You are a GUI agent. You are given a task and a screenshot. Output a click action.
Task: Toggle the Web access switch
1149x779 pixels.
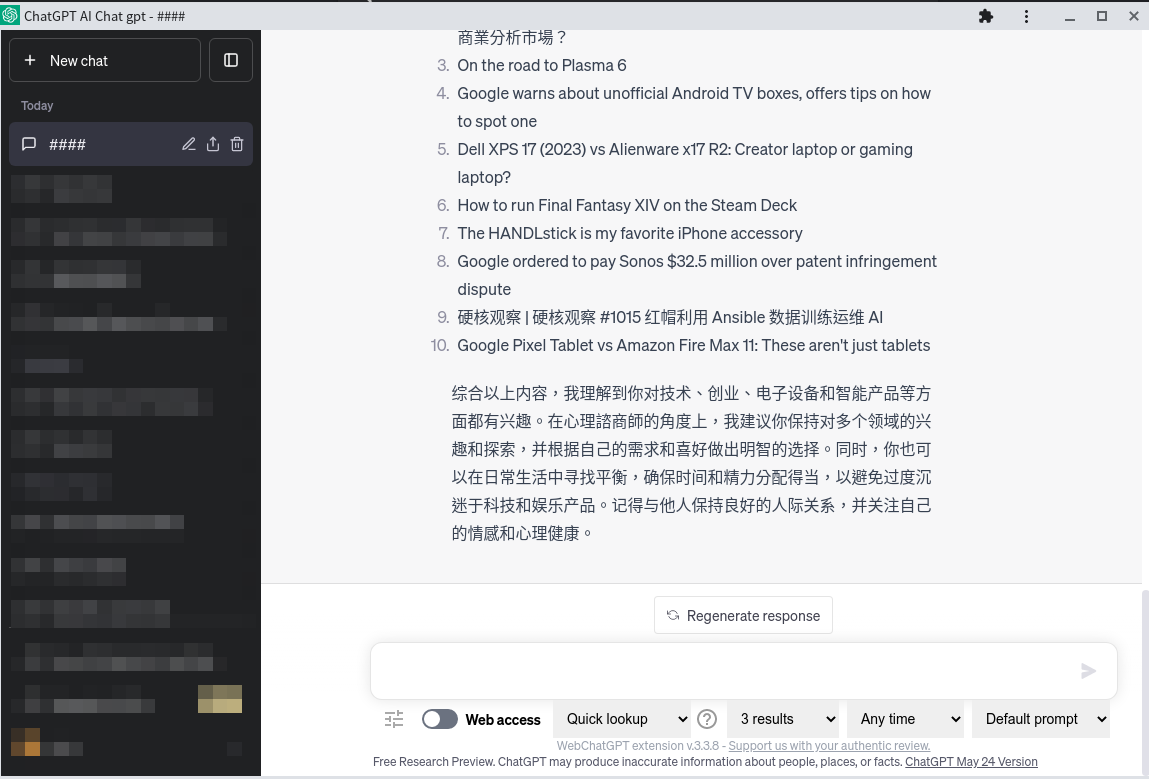[440, 719]
